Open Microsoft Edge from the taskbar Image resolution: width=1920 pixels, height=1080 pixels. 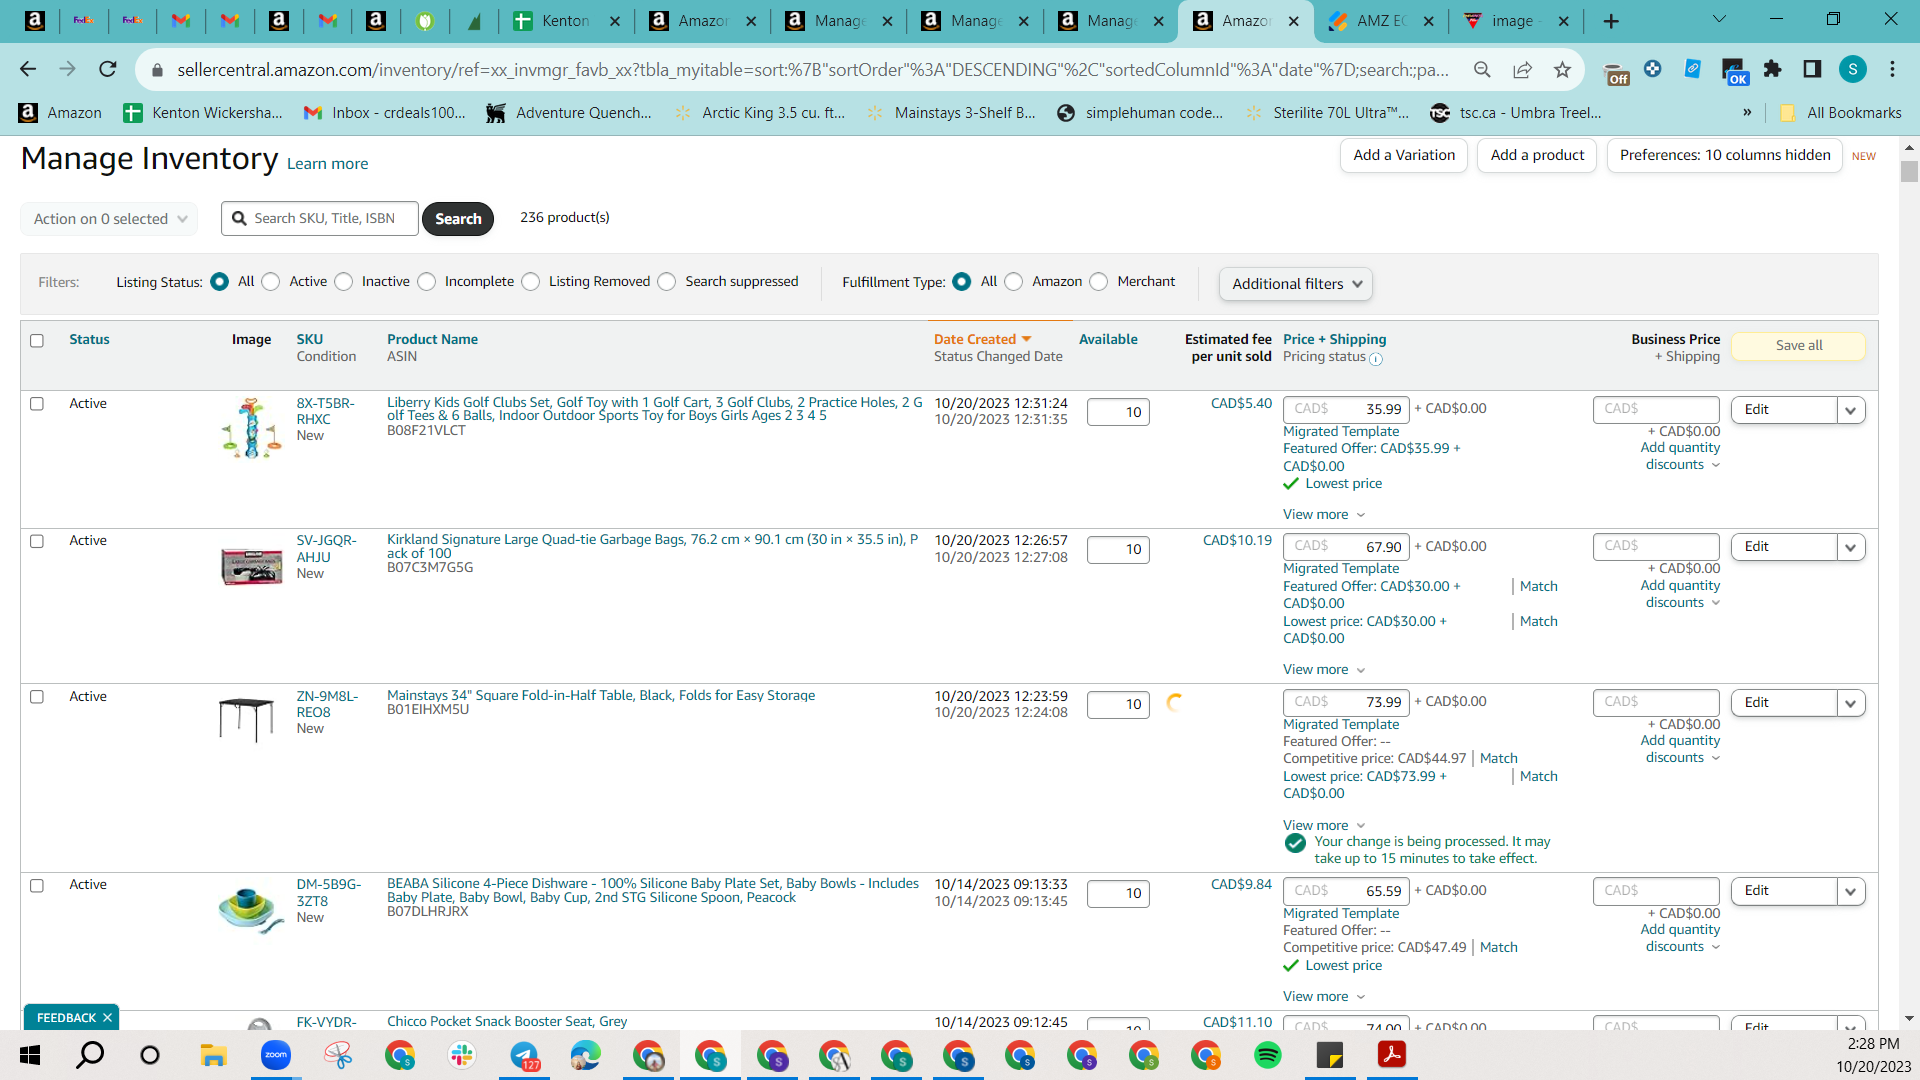pyautogui.click(x=586, y=1055)
